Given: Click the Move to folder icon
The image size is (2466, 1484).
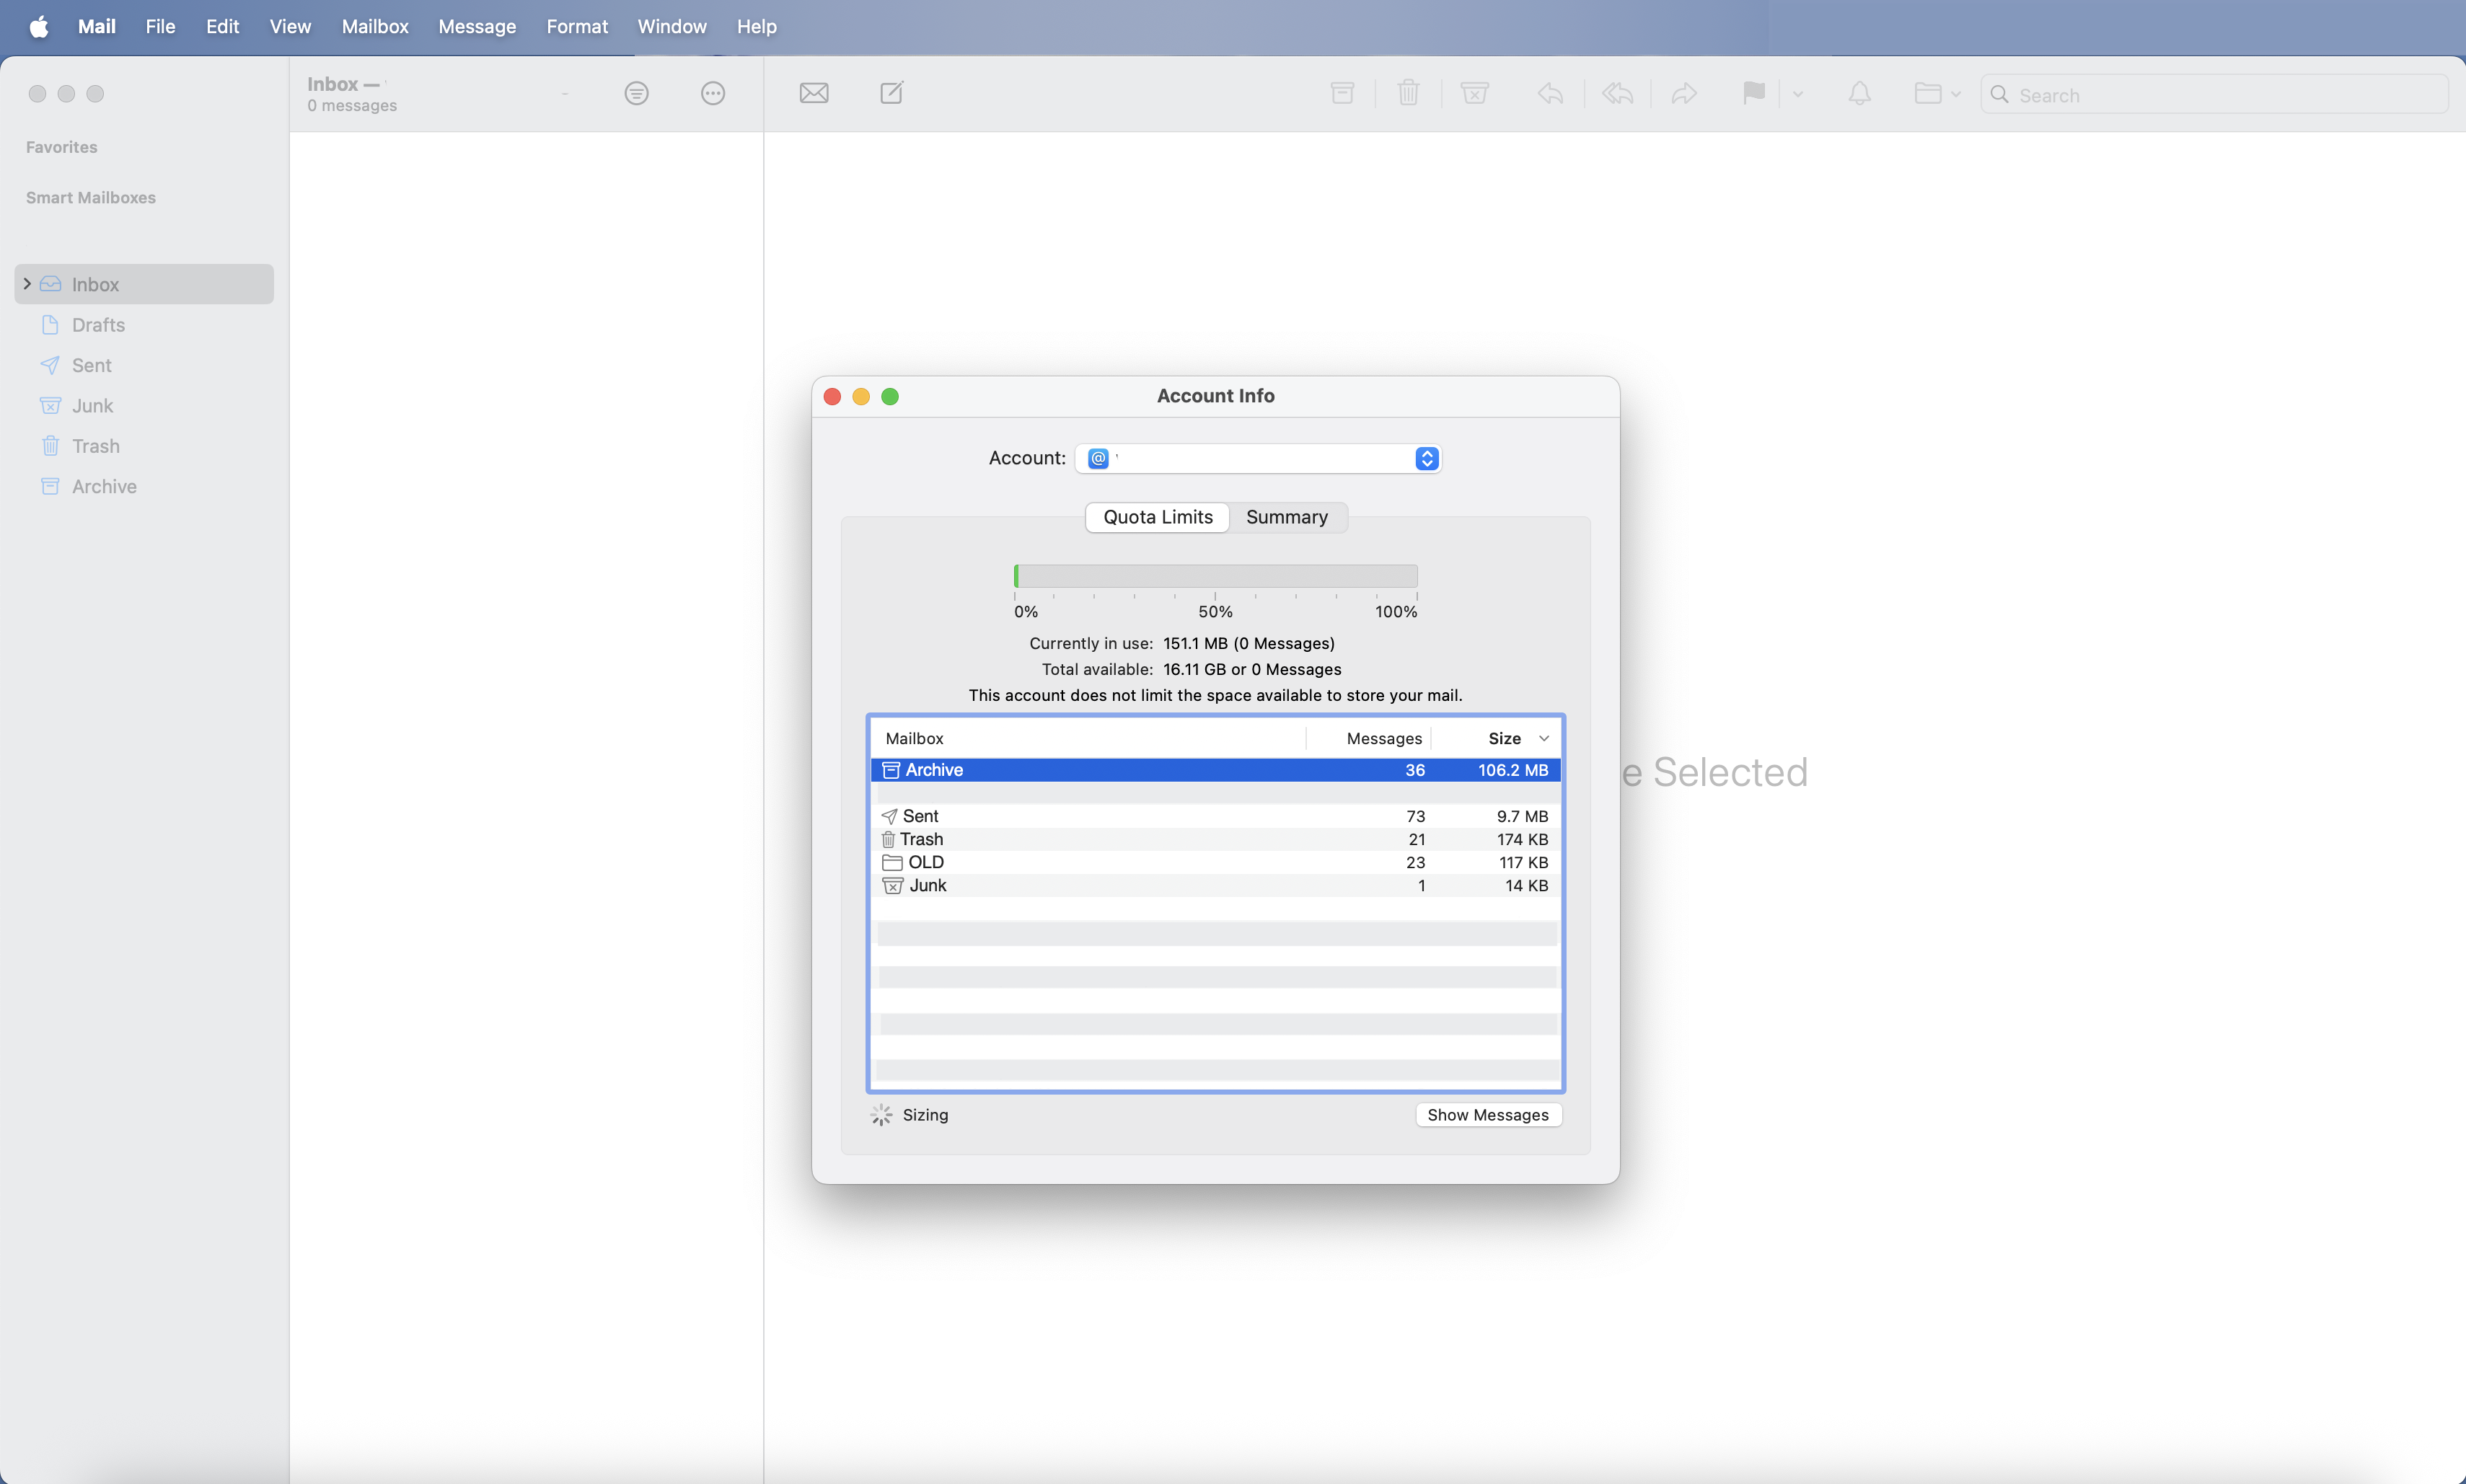Looking at the screenshot, I should pyautogui.click(x=1927, y=93).
